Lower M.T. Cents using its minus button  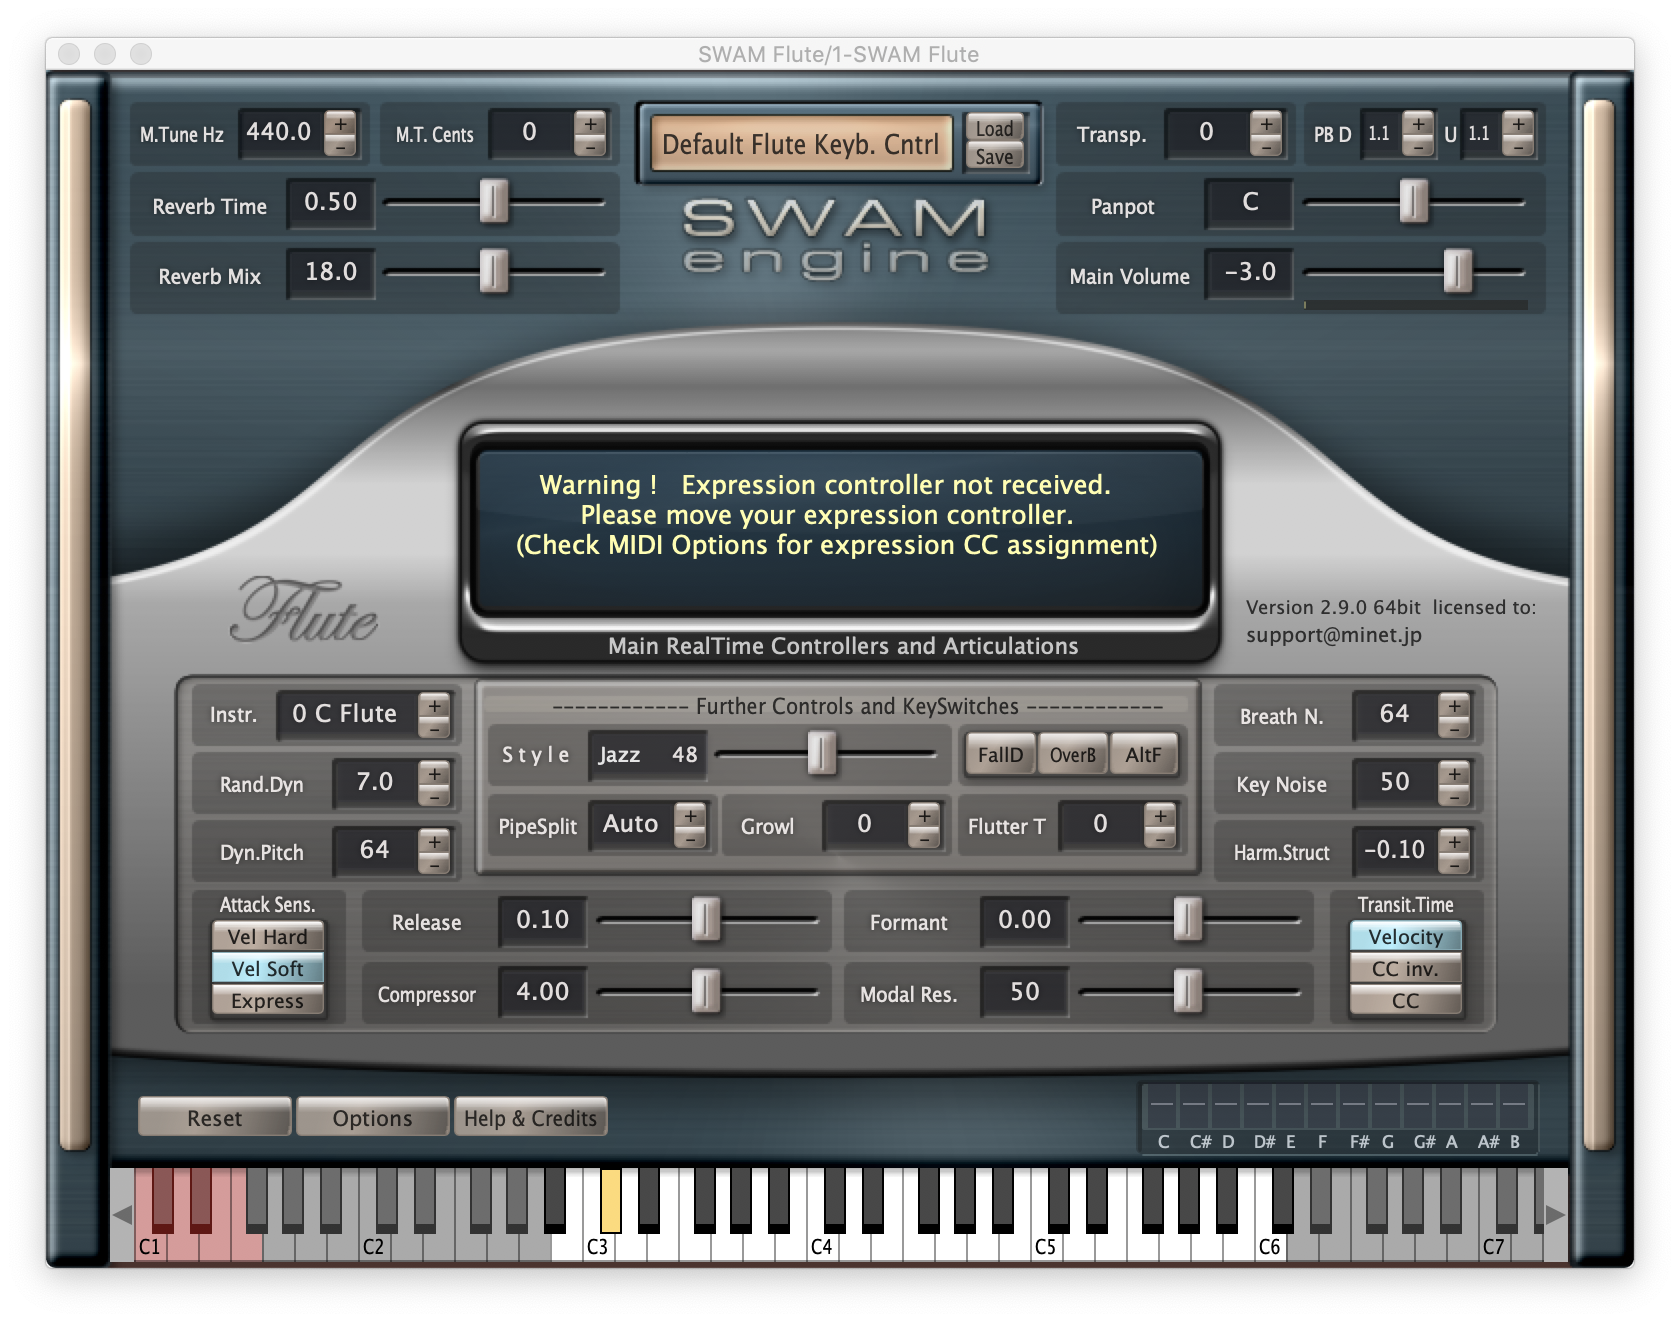[x=590, y=146]
